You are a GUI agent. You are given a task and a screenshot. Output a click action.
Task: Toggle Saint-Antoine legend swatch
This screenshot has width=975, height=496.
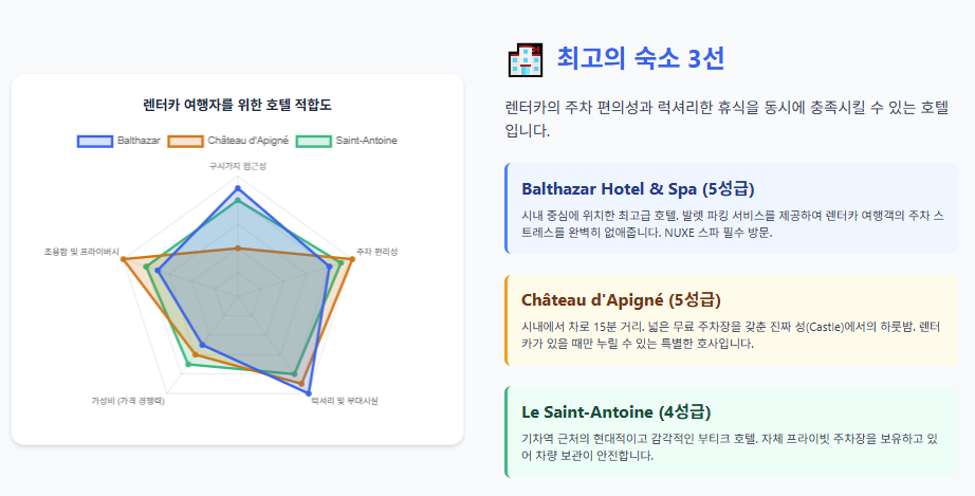314,141
